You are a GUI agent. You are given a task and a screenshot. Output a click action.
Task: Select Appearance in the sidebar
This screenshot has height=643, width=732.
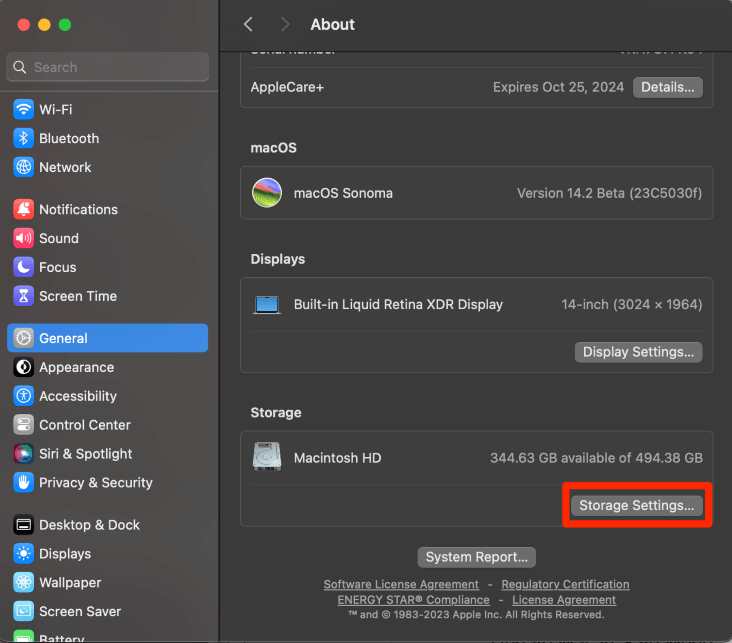76,367
